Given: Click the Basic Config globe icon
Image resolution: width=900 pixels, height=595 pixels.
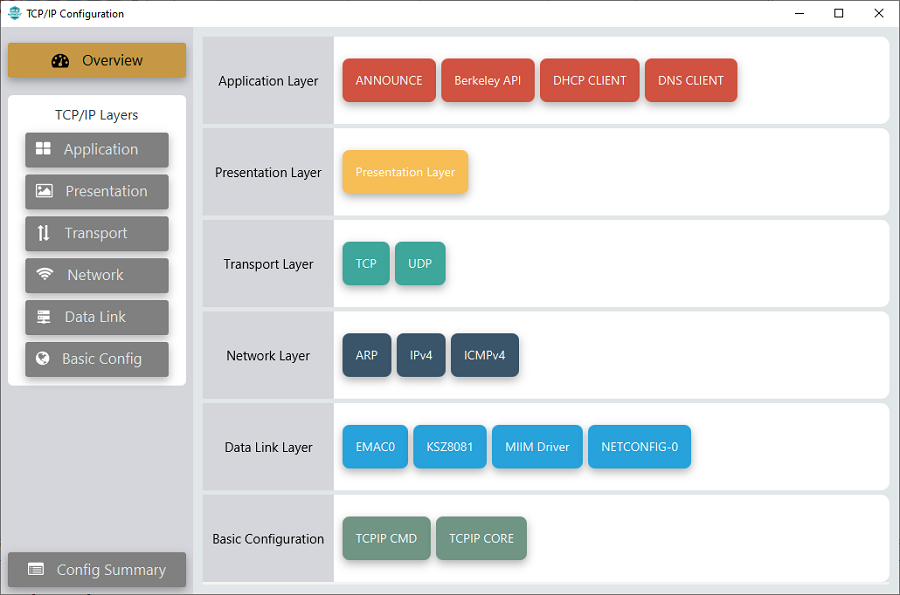Looking at the screenshot, I should click(x=43, y=359).
